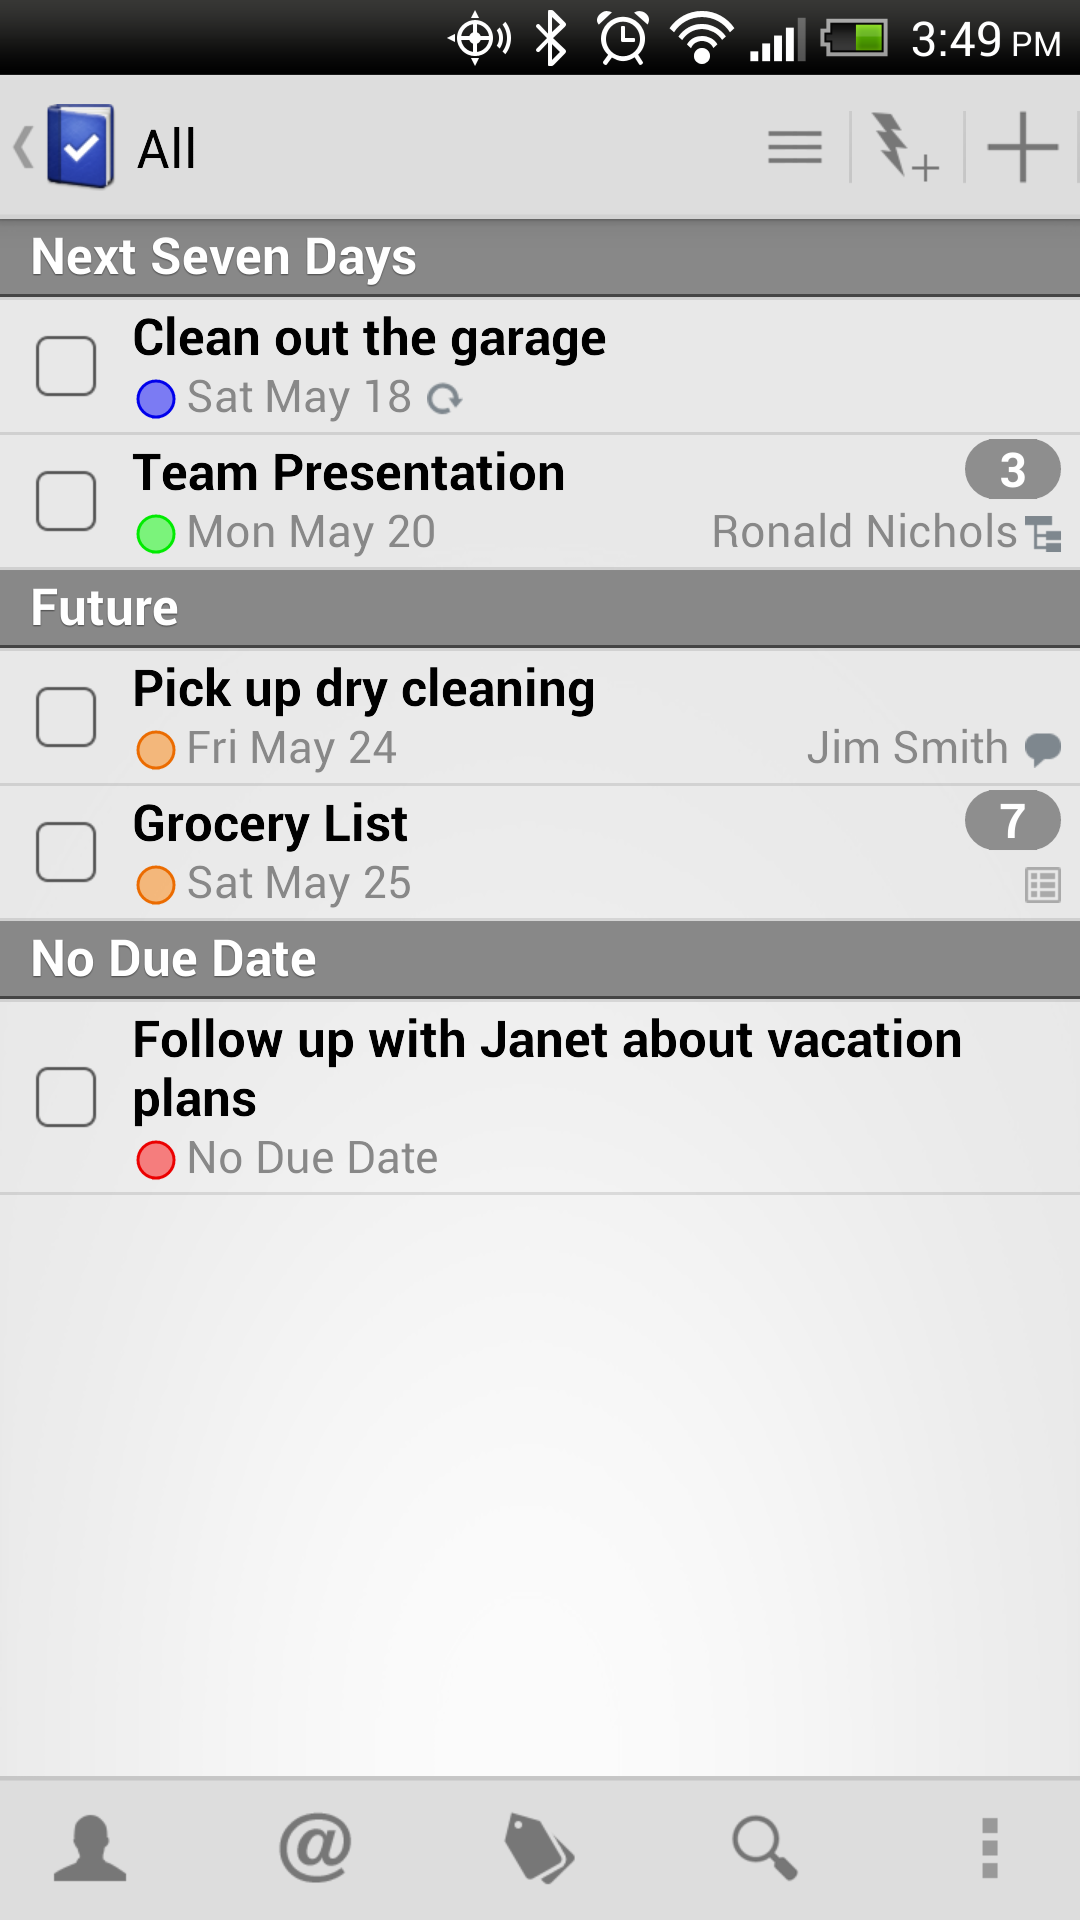Tap the 7 items badge on Grocery List
1080x1920 pixels.
(x=1012, y=821)
